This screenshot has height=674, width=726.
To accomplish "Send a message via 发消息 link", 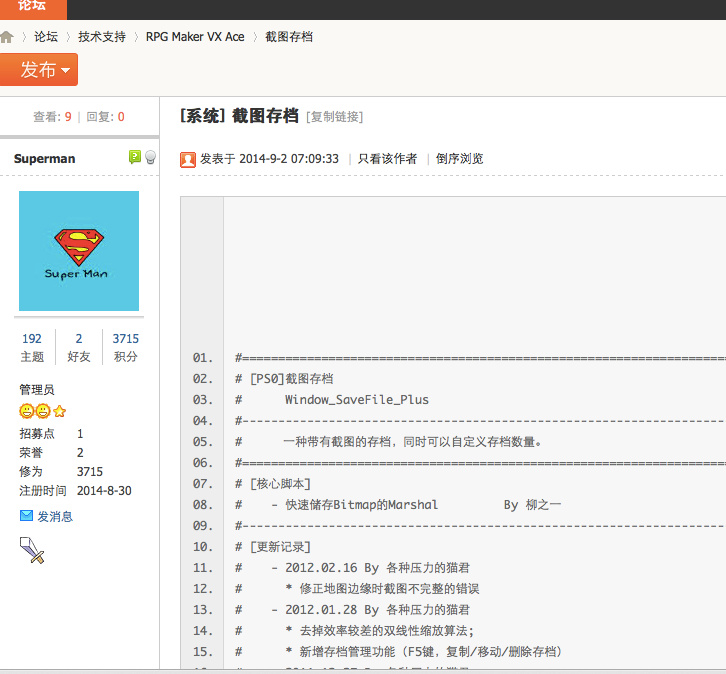I will point(55,516).
